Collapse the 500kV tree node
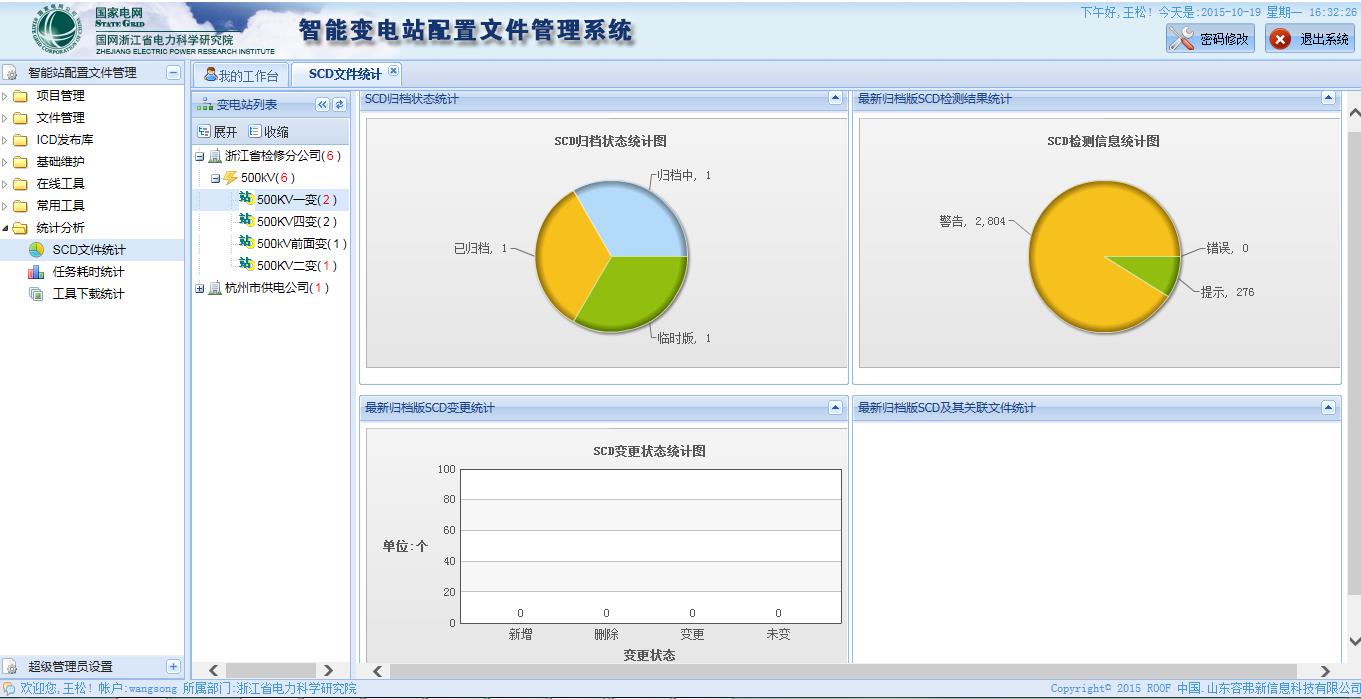 pyautogui.click(x=215, y=178)
